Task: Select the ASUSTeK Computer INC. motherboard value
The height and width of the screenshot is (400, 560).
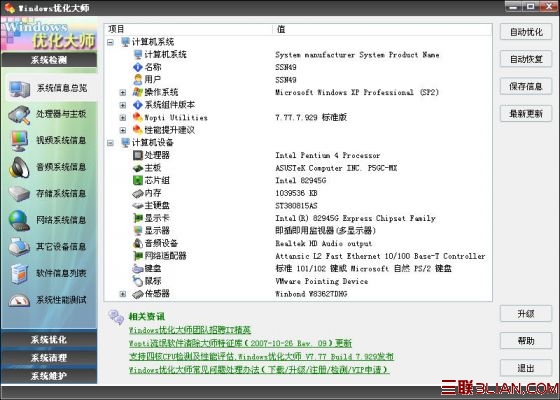Action: coord(336,168)
